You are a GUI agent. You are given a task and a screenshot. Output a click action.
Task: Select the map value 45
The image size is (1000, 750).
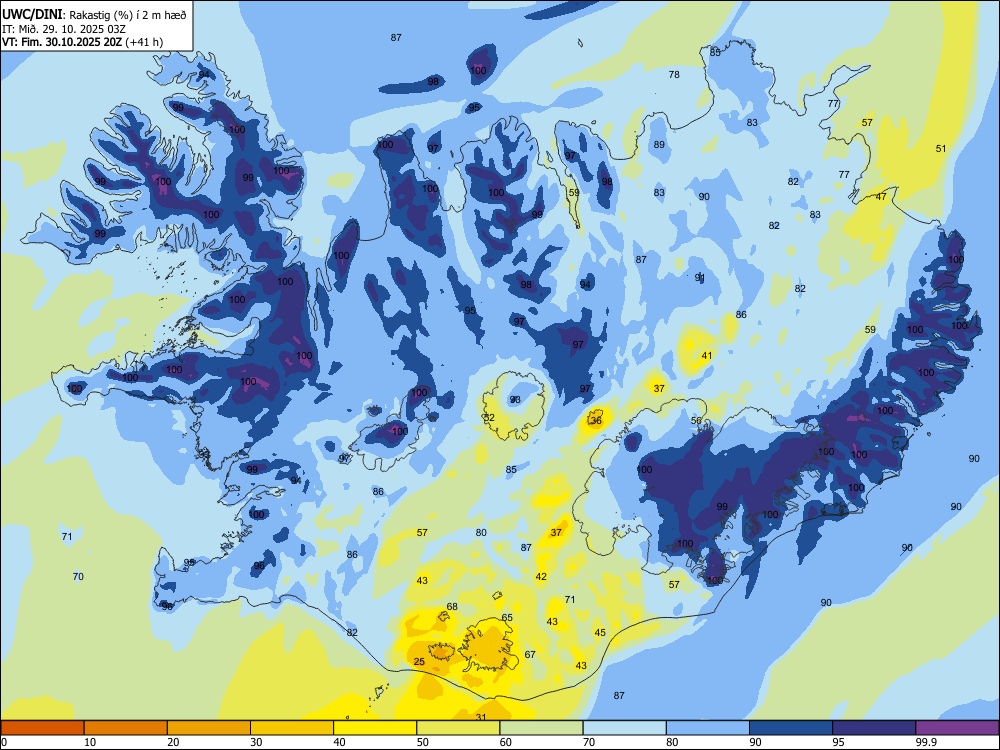pos(600,632)
